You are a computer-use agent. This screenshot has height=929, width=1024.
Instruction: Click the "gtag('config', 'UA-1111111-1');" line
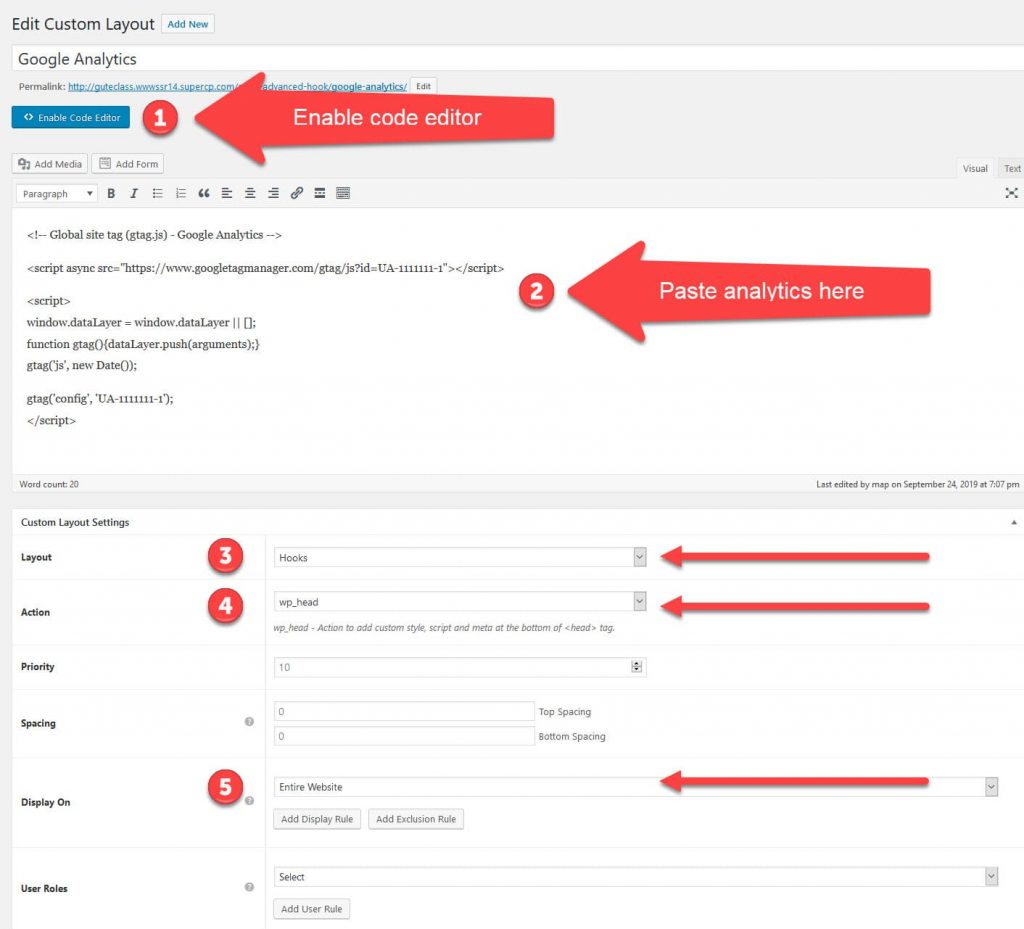point(100,398)
